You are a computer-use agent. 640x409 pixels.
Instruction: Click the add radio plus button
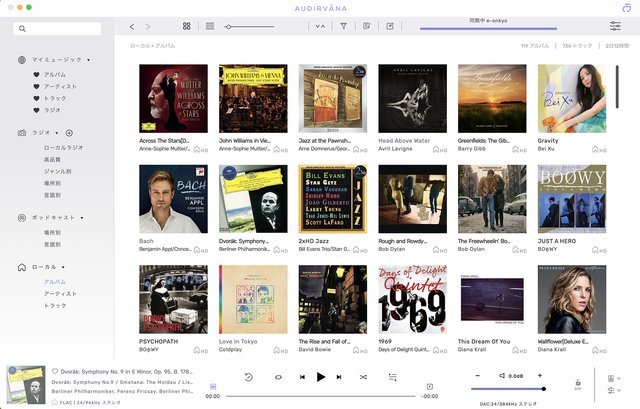(70, 133)
